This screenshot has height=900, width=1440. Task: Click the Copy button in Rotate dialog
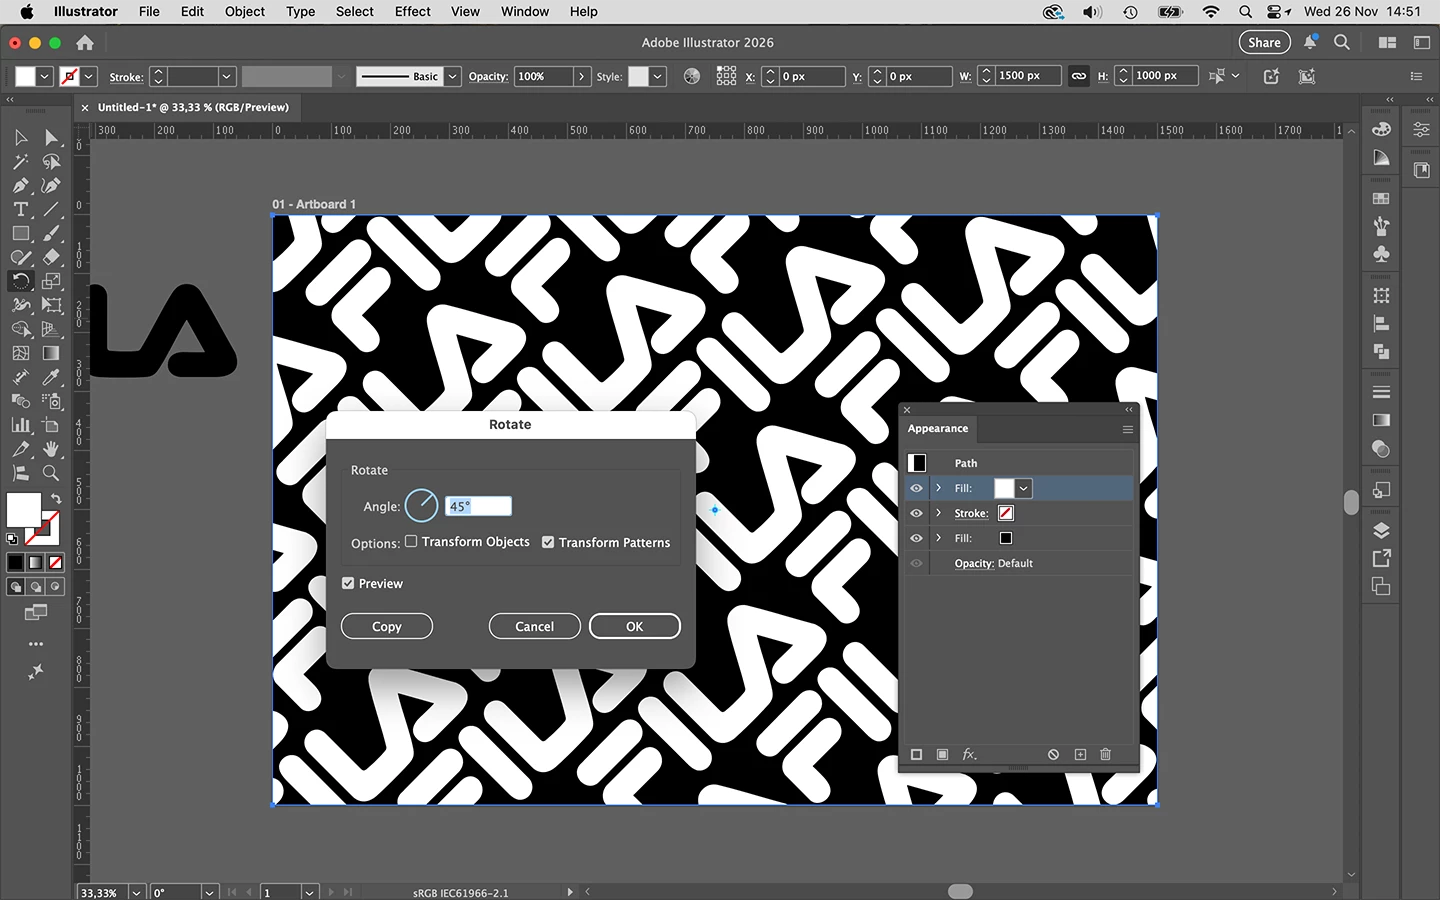coord(387,626)
